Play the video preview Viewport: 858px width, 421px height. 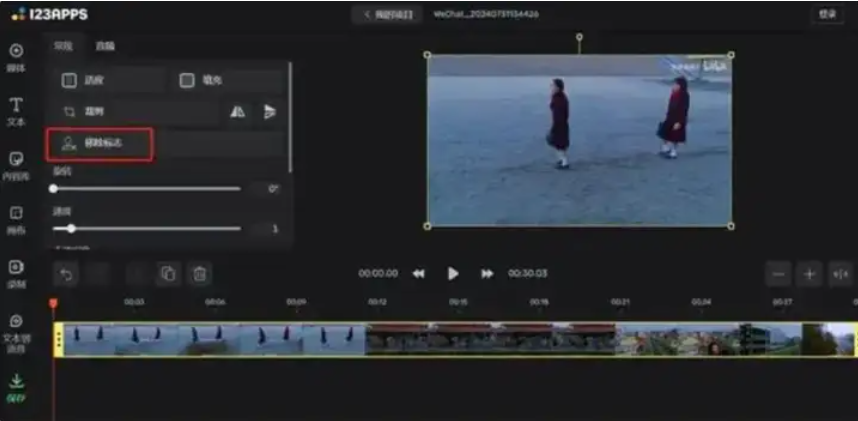pos(453,273)
